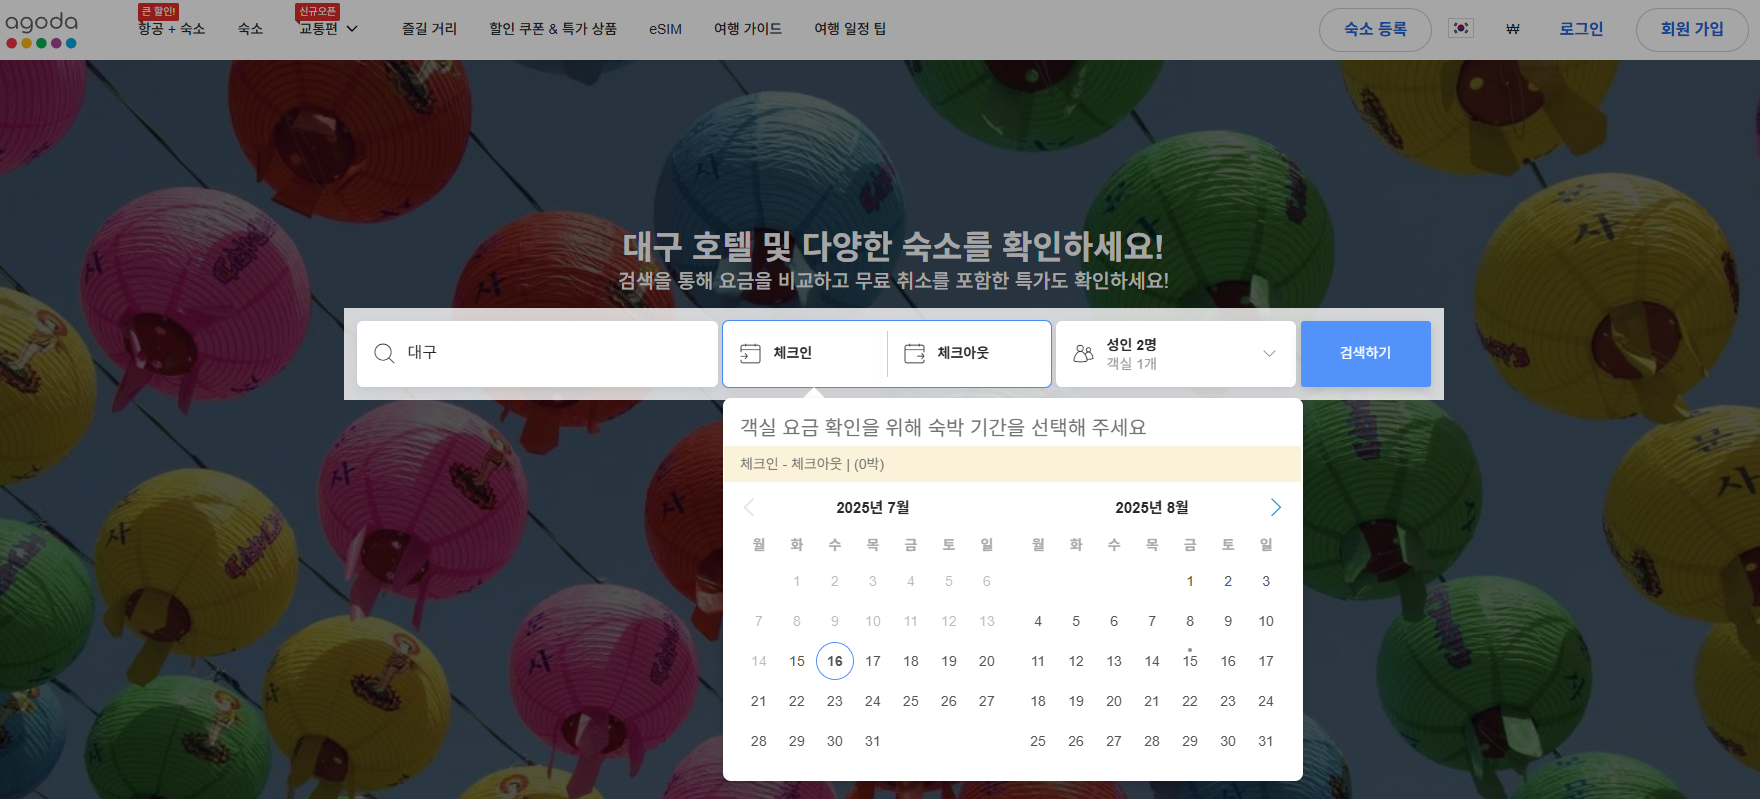Select August 9 in 2025년 8월 calendar
This screenshot has width=1760, height=799.
click(x=1228, y=621)
